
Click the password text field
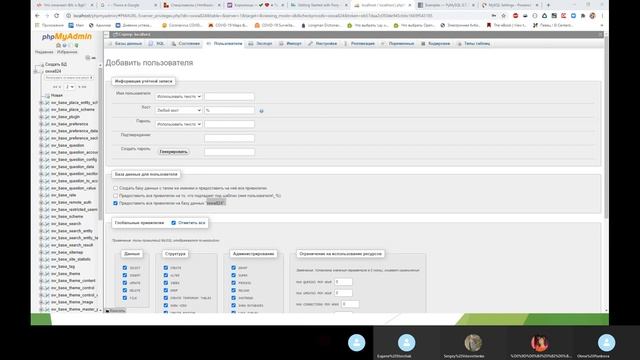coord(229,124)
